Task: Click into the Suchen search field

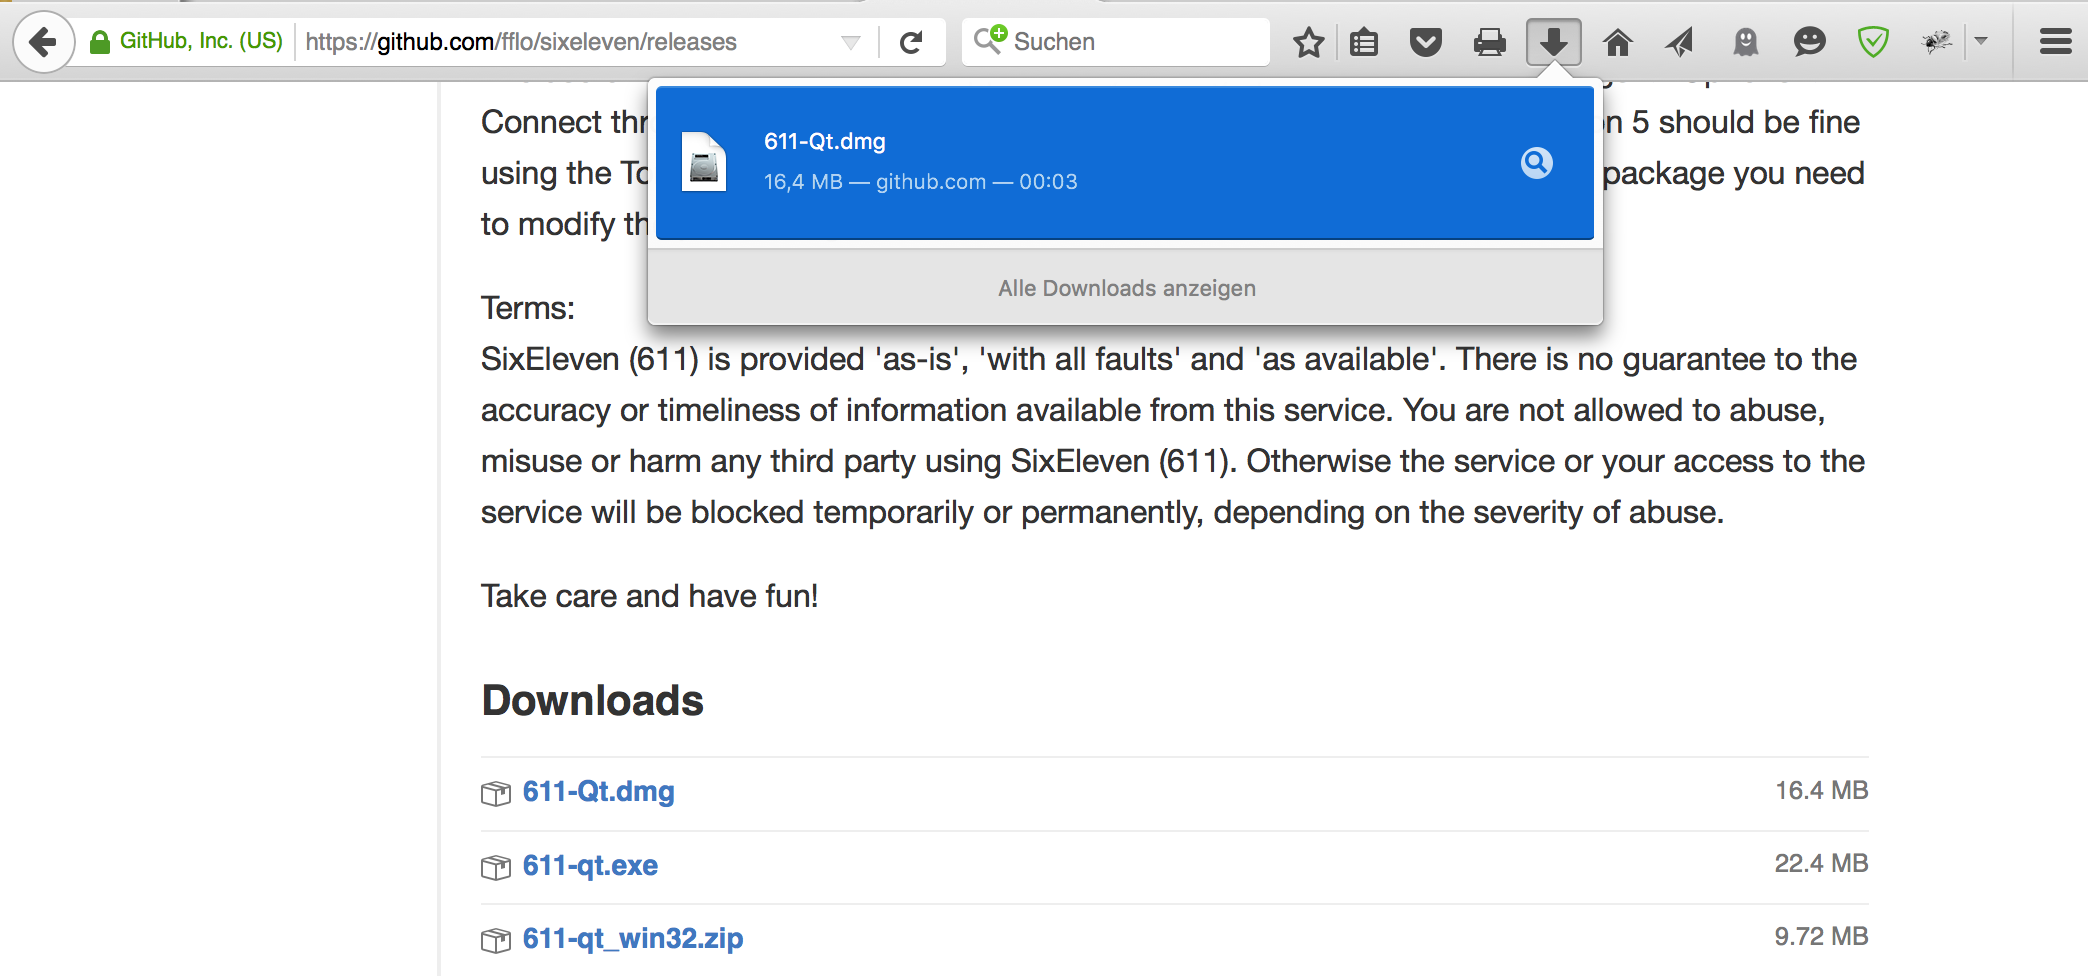Action: (x=1130, y=42)
